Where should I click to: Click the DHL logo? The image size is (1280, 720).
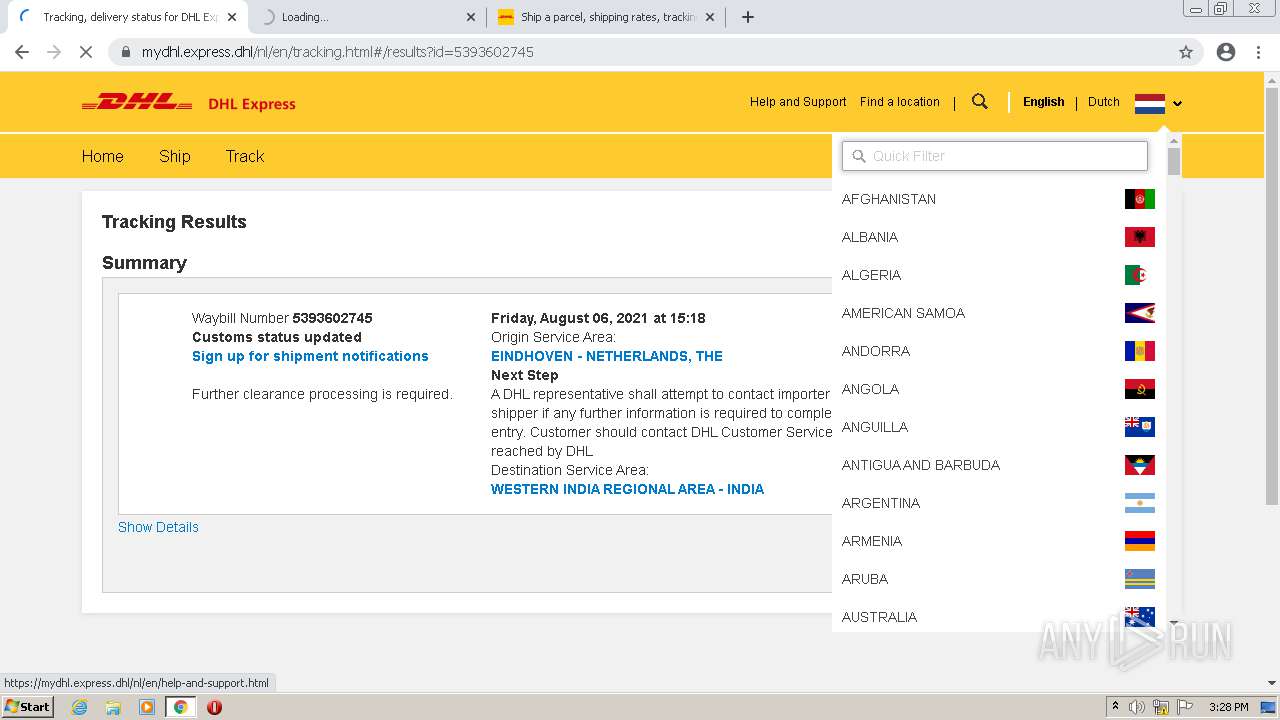pyautogui.click(x=137, y=102)
